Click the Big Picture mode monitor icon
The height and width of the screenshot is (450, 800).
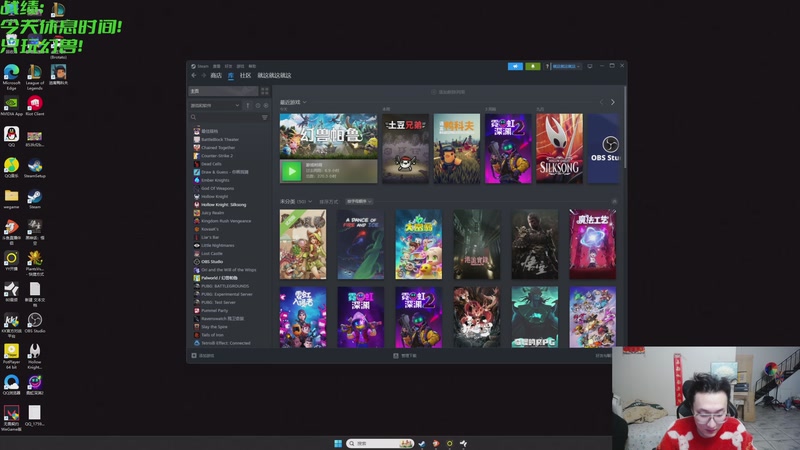[x=590, y=66]
